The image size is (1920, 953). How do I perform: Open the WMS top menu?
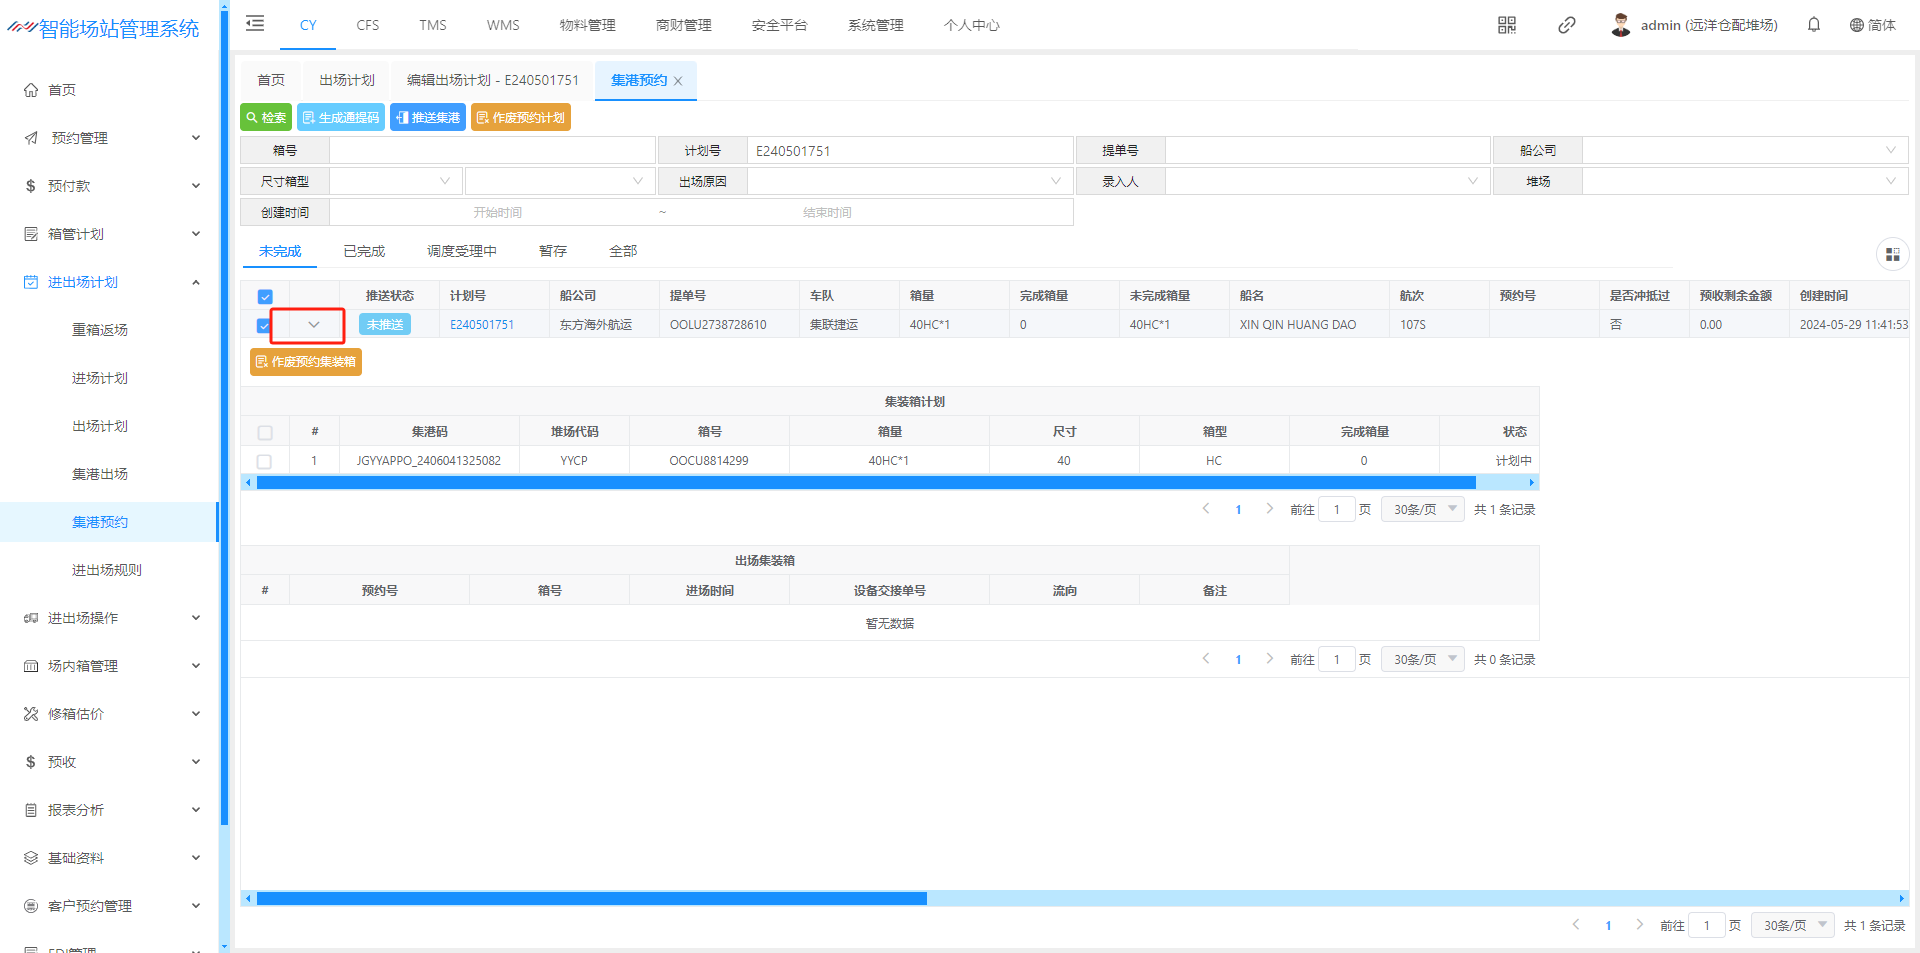pyautogui.click(x=502, y=25)
